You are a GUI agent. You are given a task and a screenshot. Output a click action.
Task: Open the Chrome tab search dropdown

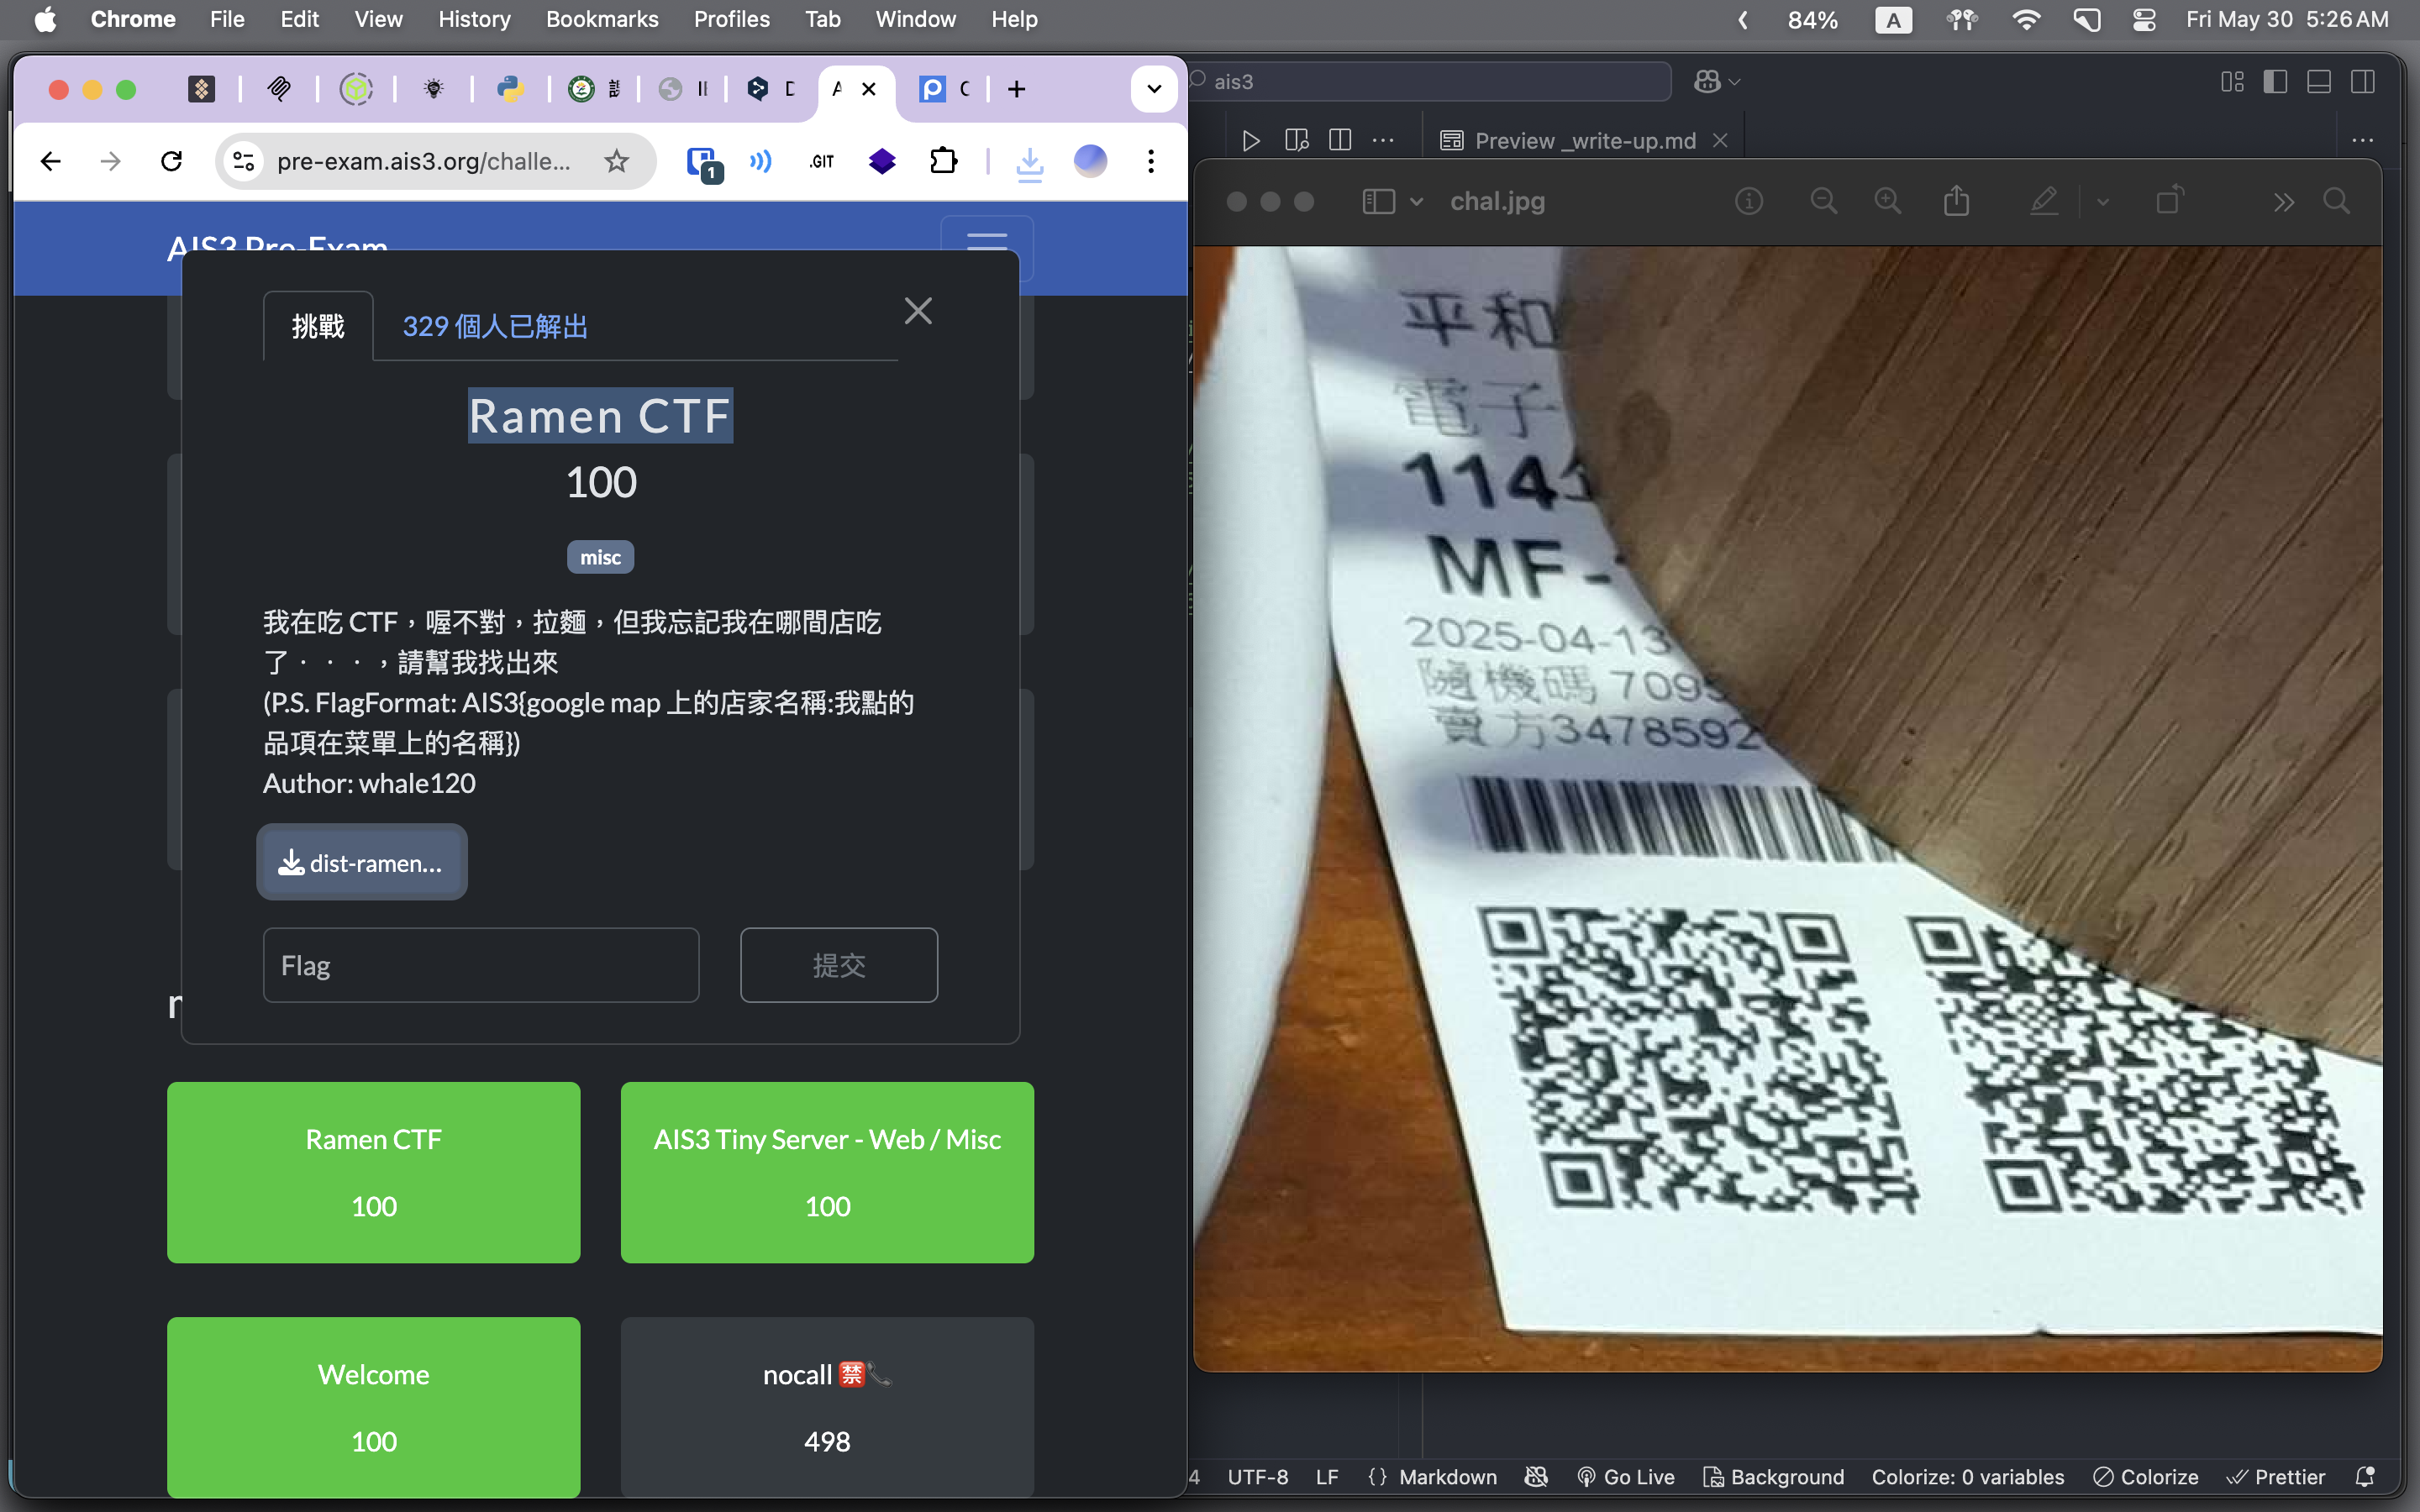click(1153, 89)
